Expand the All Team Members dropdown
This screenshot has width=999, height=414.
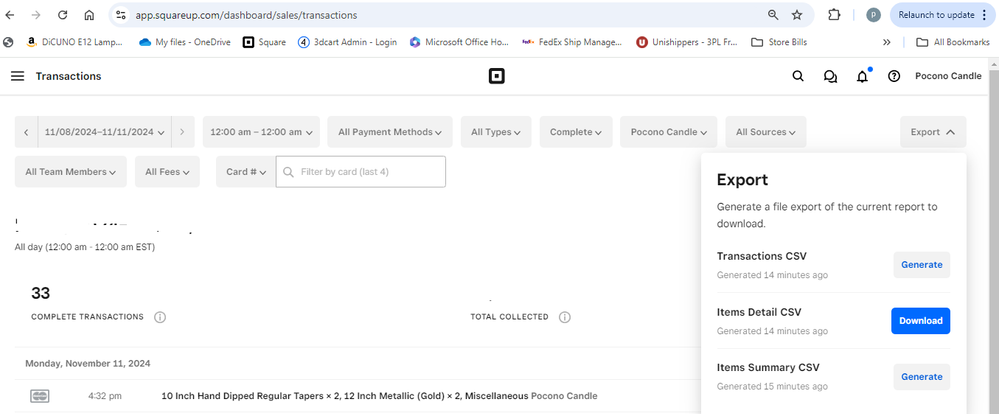click(70, 172)
